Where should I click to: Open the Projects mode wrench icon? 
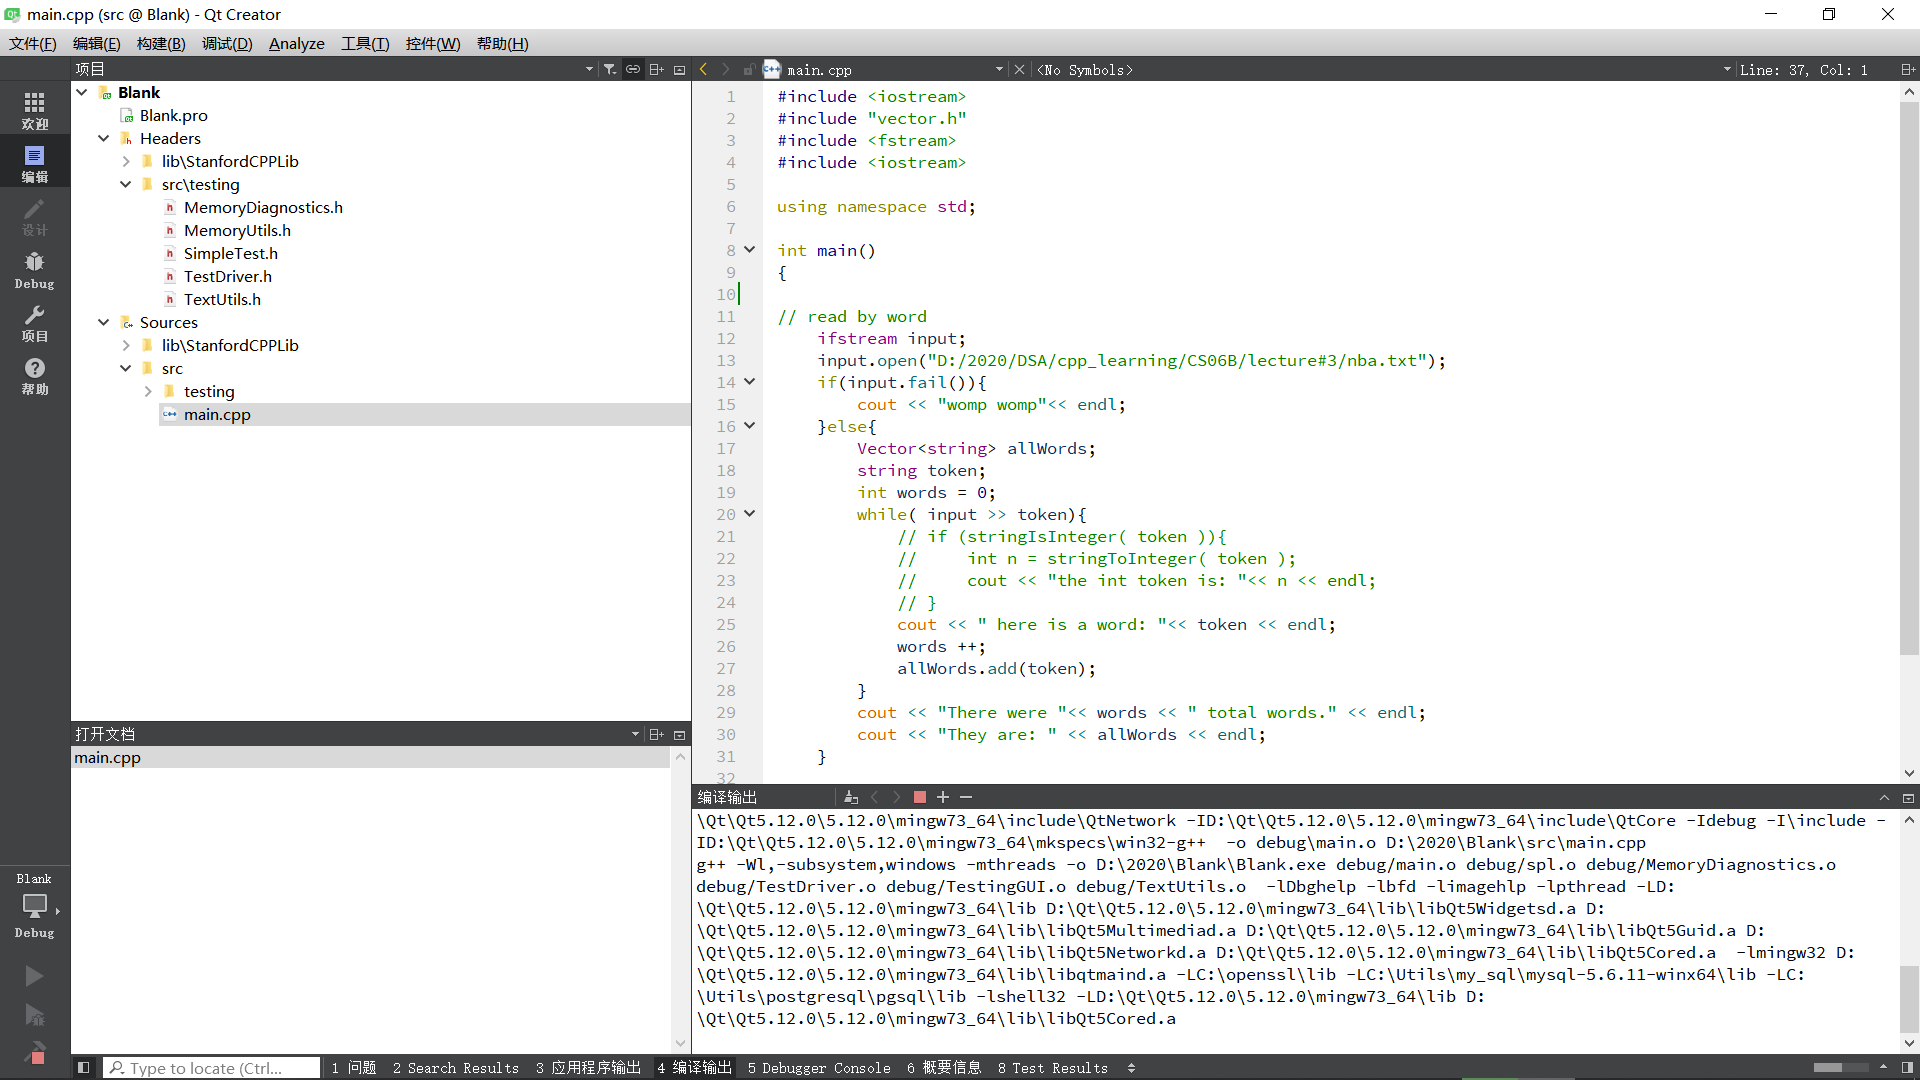coord(34,322)
